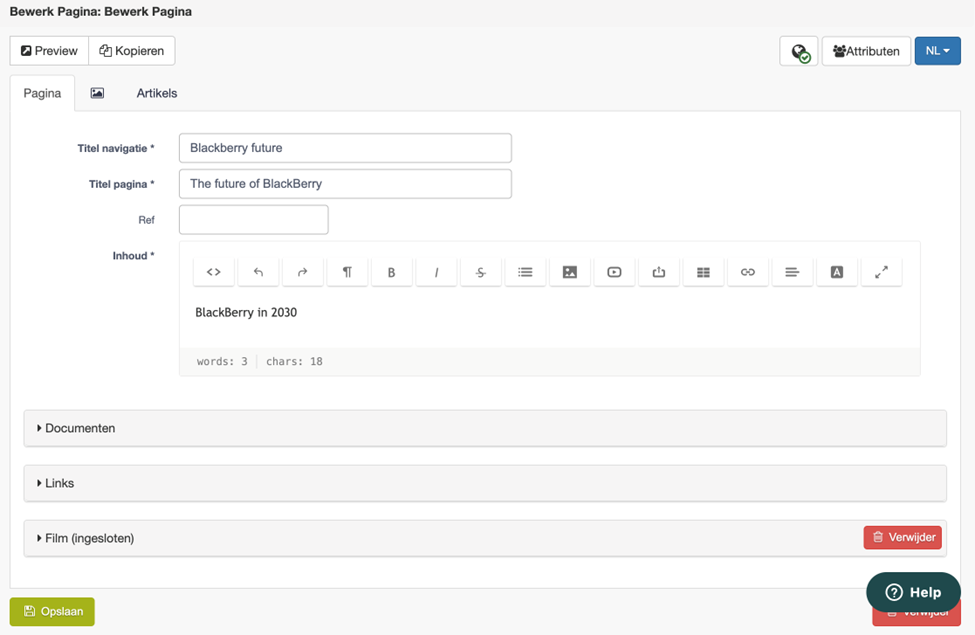Image resolution: width=975 pixels, height=635 pixels.
Task: Open the HTML source code view
Action: 214,272
